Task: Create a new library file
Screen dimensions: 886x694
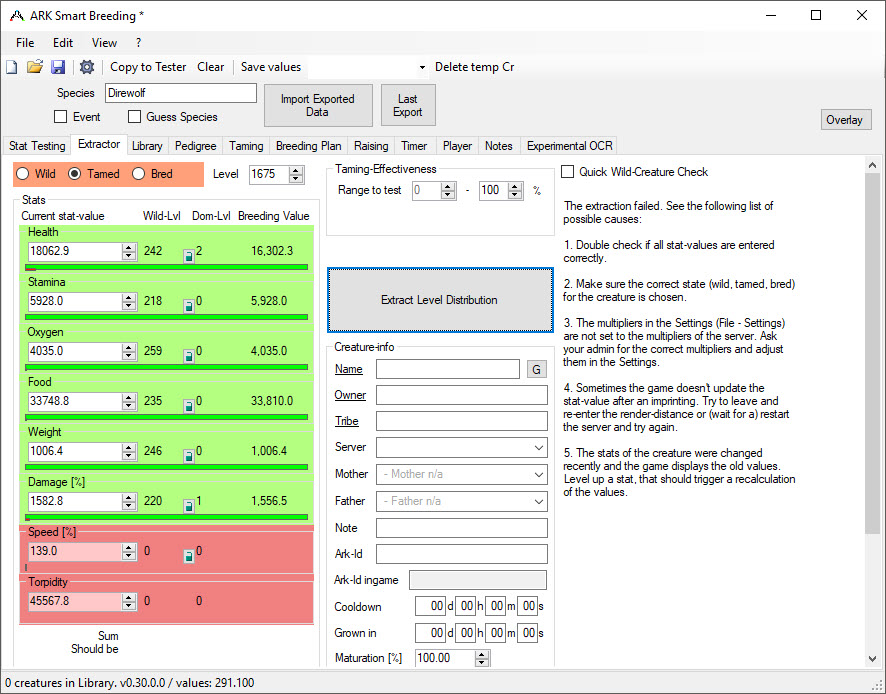Action: (x=11, y=66)
